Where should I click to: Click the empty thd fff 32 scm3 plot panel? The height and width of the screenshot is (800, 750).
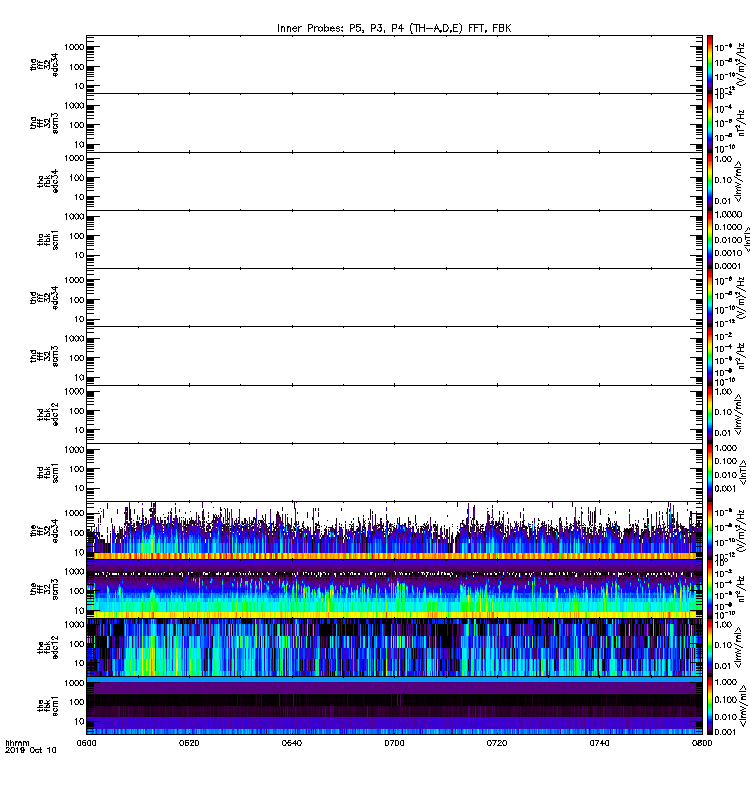tap(394, 356)
